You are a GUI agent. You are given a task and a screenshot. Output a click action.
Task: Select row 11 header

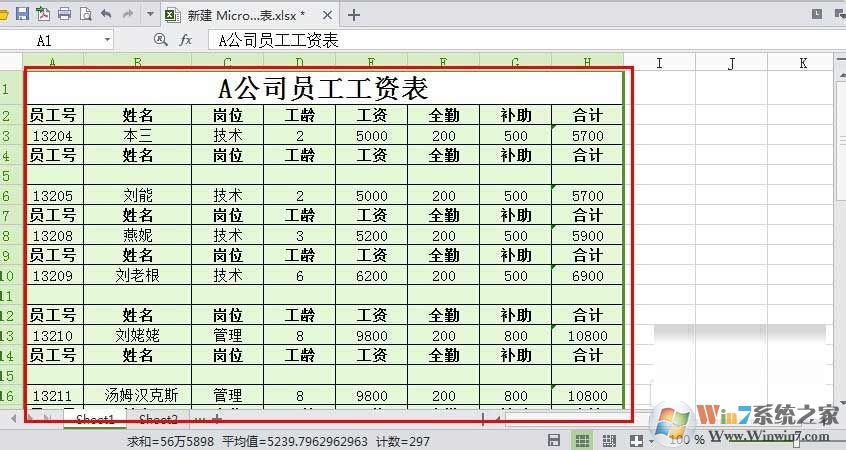[x=11, y=296]
